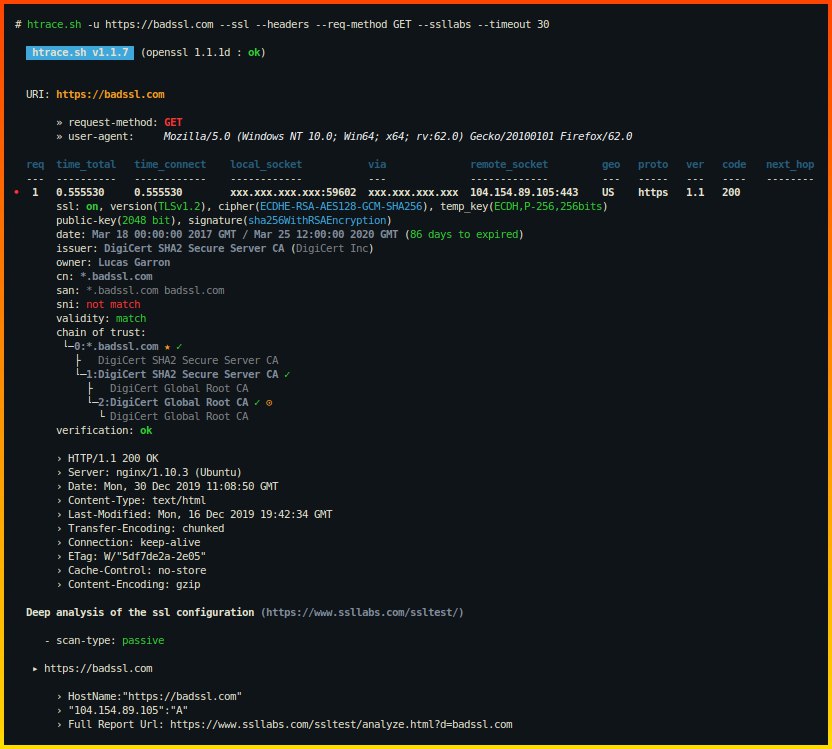Click the green openssl 'ok' status
Image resolution: width=832 pixels, height=749 pixels.
(x=254, y=53)
